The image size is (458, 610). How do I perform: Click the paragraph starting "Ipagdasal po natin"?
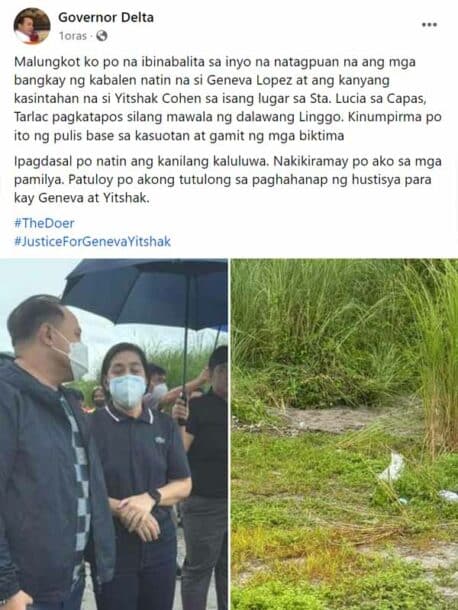[x=228, y=179]
